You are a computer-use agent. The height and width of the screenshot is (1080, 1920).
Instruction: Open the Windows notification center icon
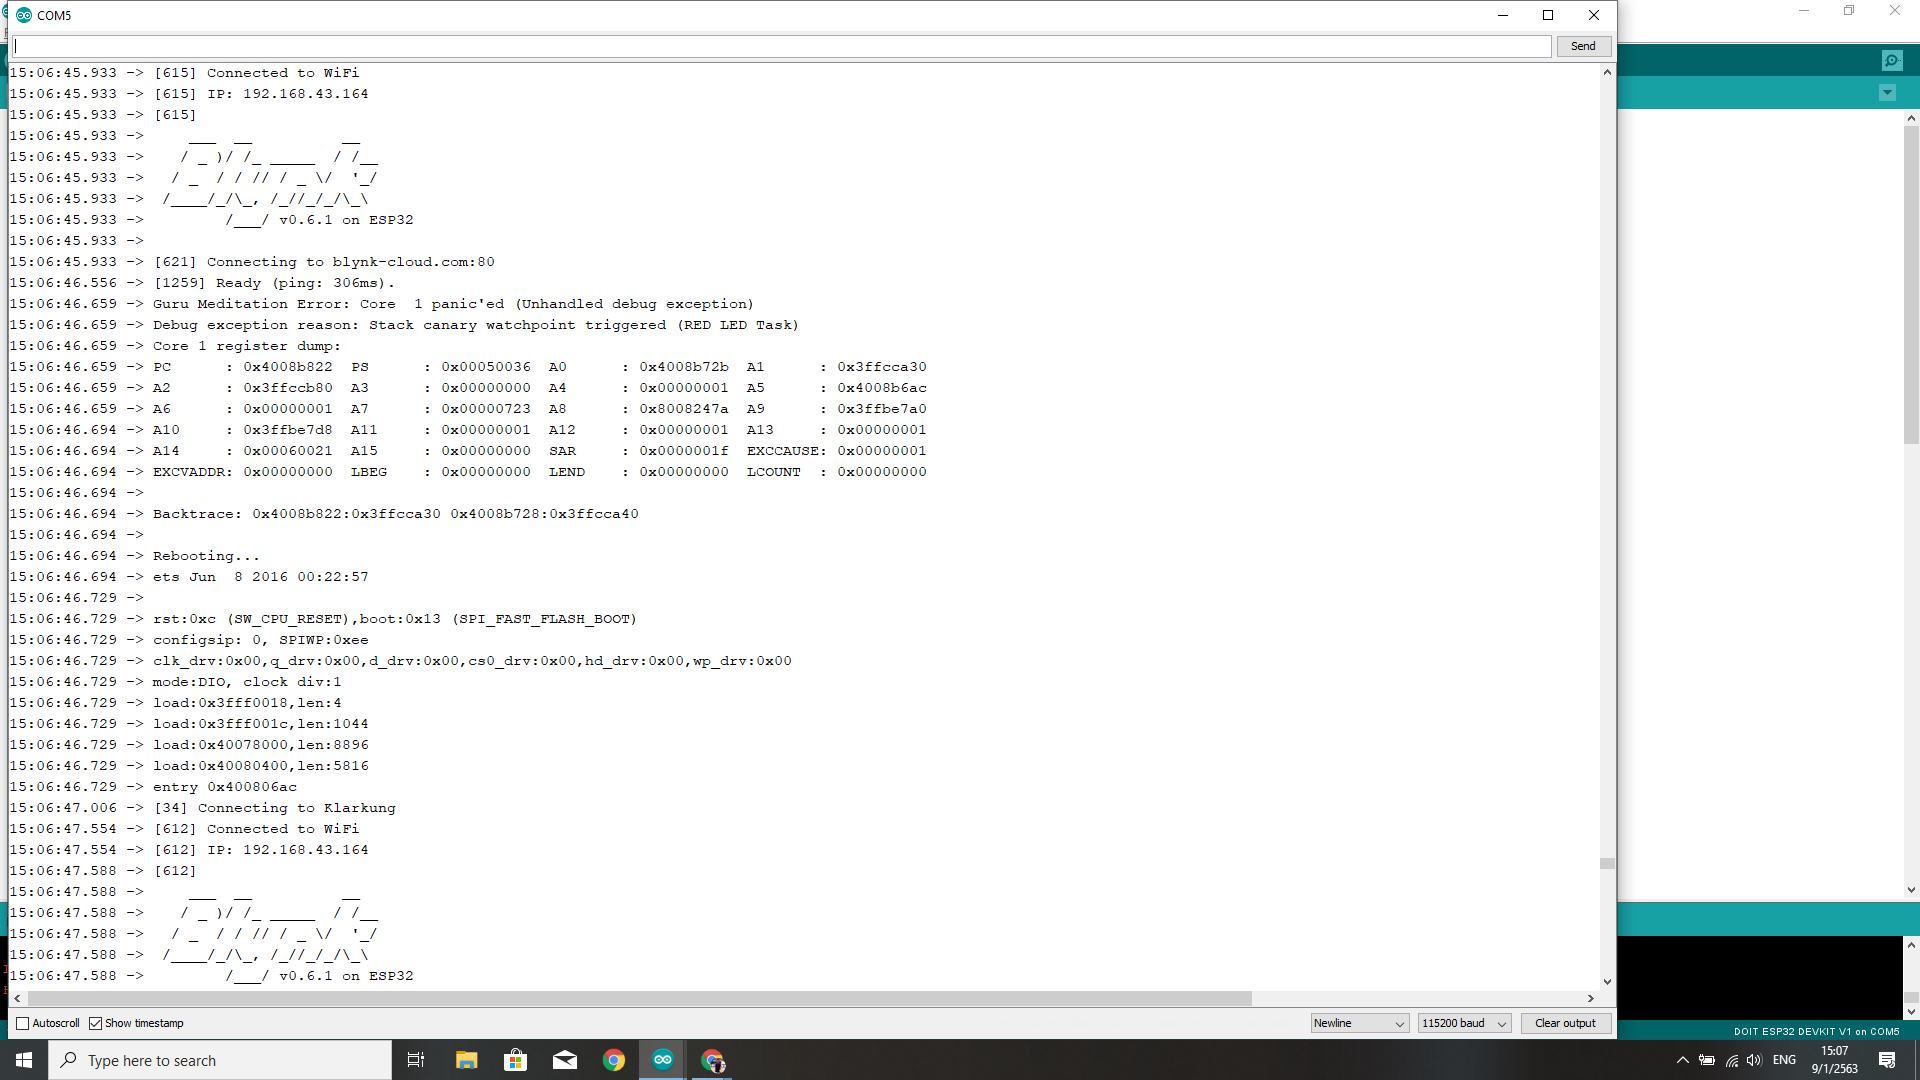1887,1060
